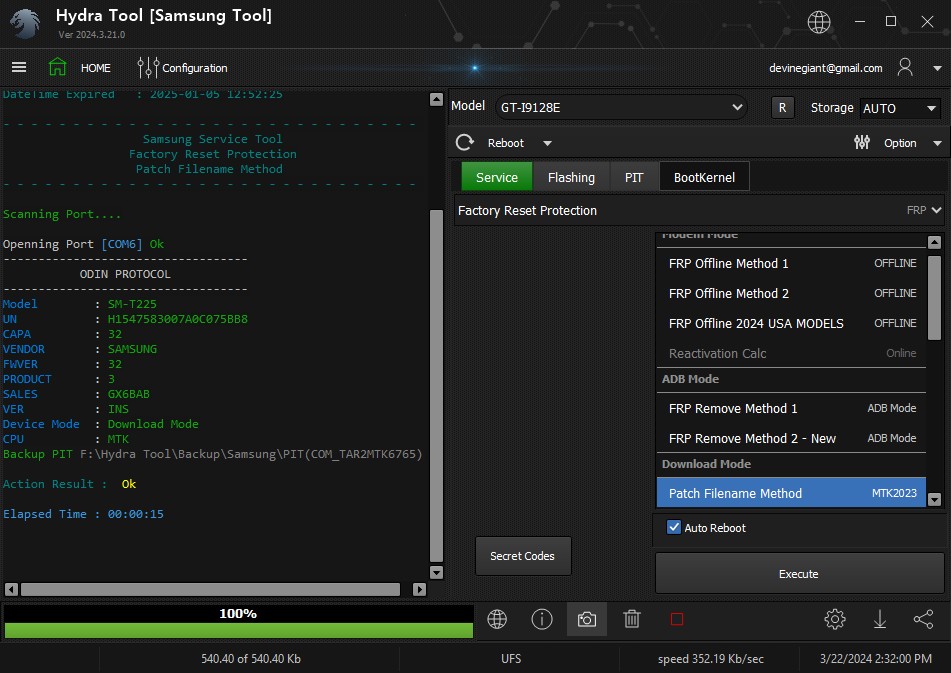Viewport: 951px width, 673px height.
Task: Click the R button beside model
Action: coord(782,108)
